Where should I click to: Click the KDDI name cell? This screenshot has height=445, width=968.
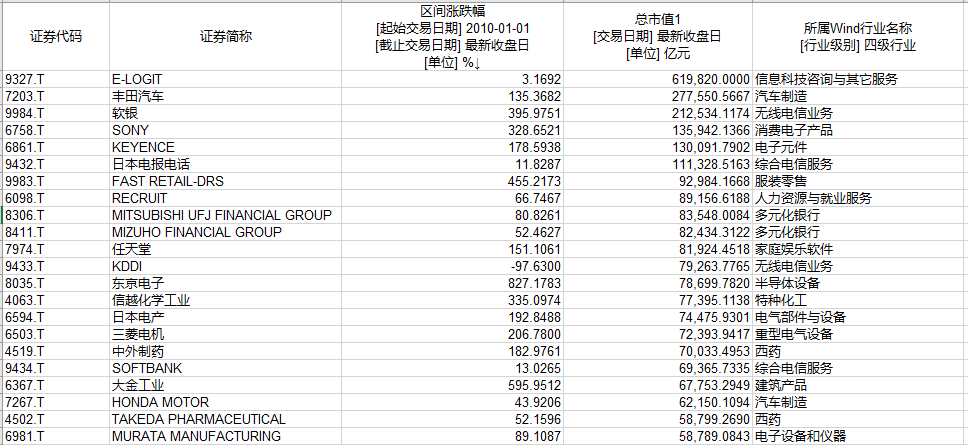click(x=226, y=267)
